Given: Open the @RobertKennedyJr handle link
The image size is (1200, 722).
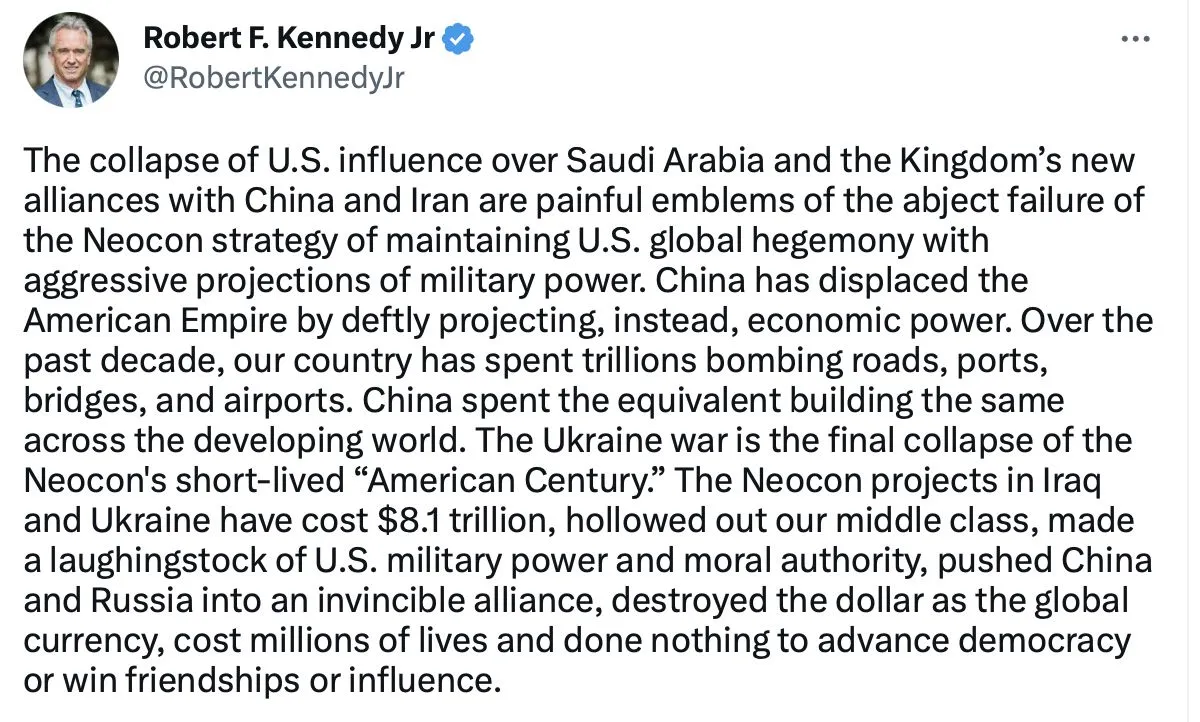Looking at the screenshot, I should point(274,77).
